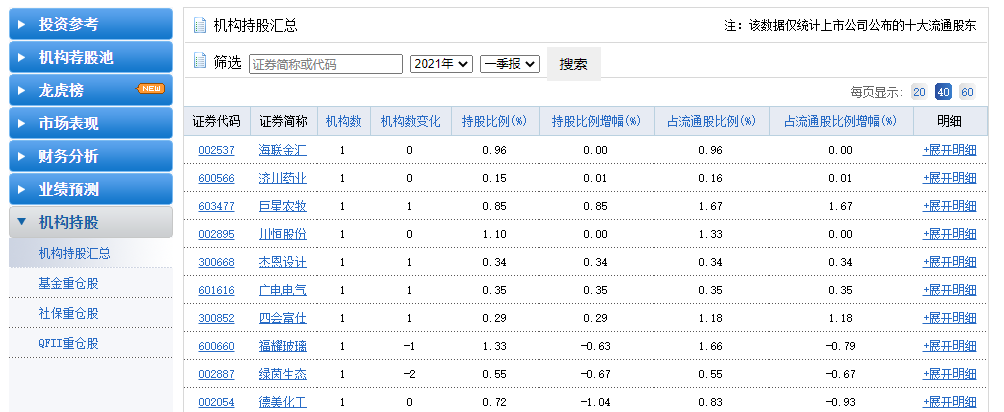Sort by 机构数变化 column header
1004x412 pixels.
click(x=410, y=121)
